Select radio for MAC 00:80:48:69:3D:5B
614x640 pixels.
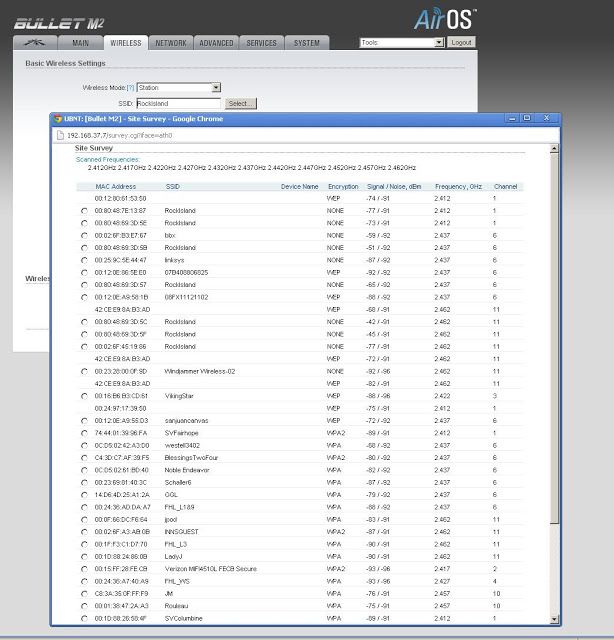(84, 248)
